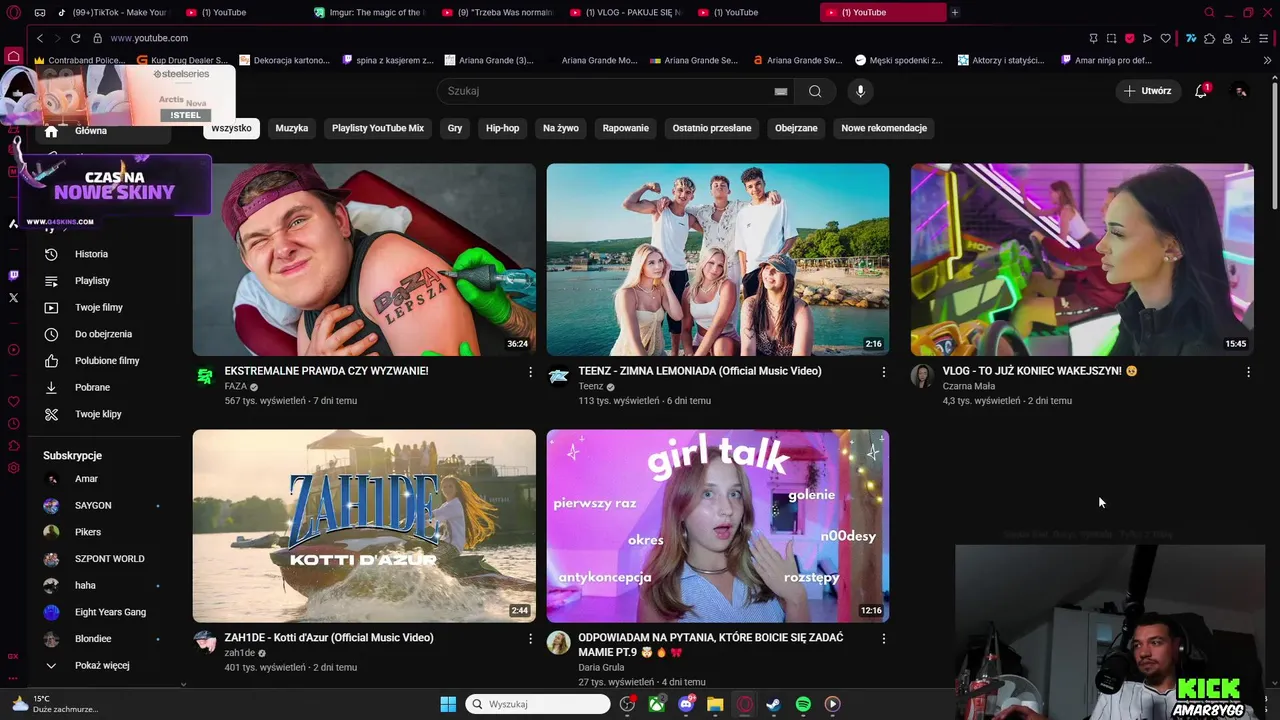Open the Teenz channel avatar
The width and height of the screenshot is (1280, 720).
[559, 376]
